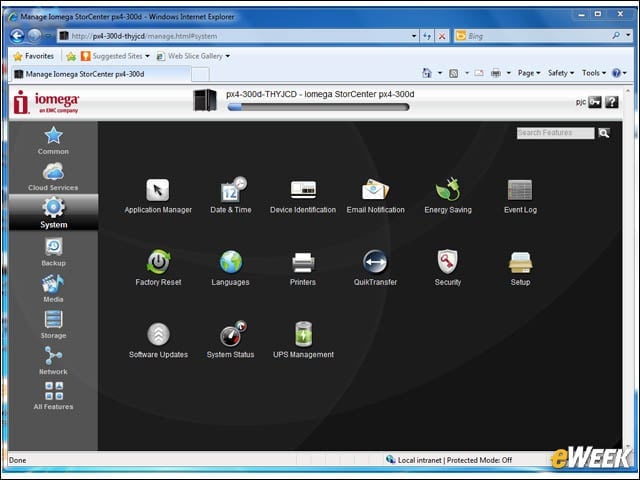Select the Media category in sidebar

tap(53, 288)
